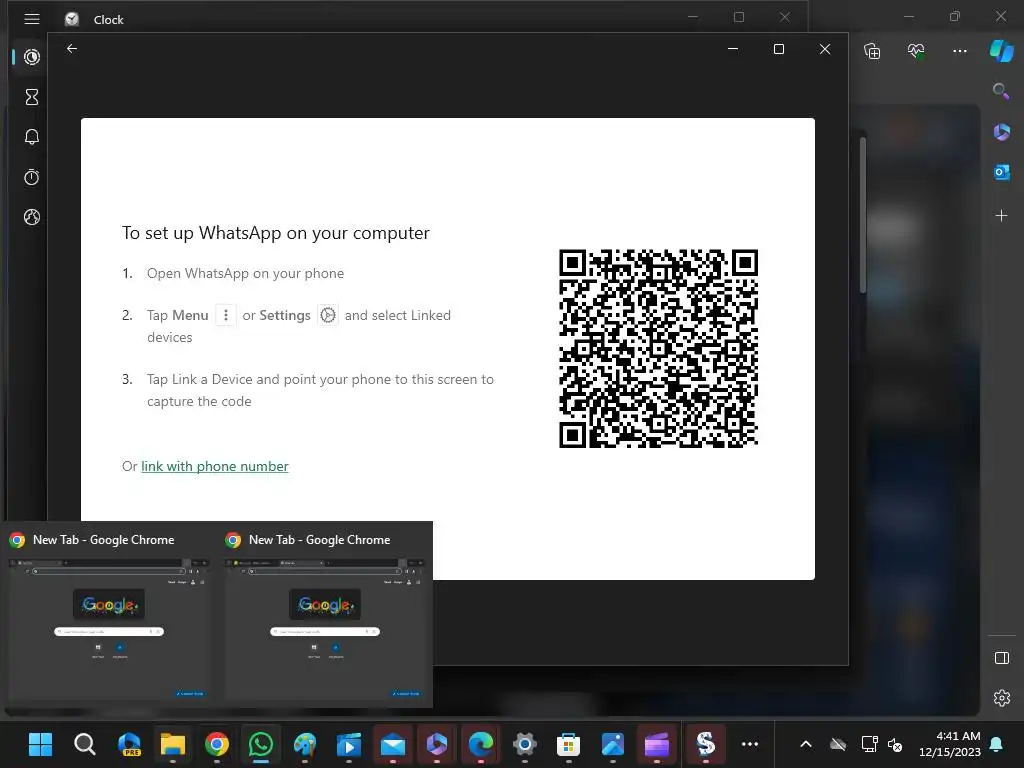The width and height of the screenshot is (1024, 768).
Task: Open the Timer hourglass icon in Clock sidebar
Action: (x=31, y=97)
